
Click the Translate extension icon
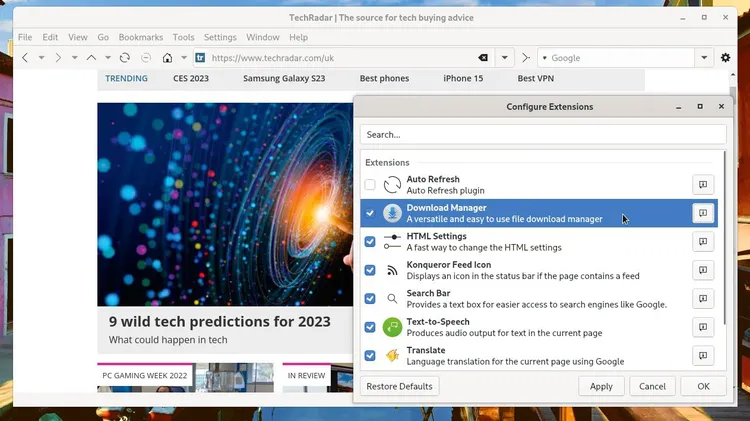[392, 355]
